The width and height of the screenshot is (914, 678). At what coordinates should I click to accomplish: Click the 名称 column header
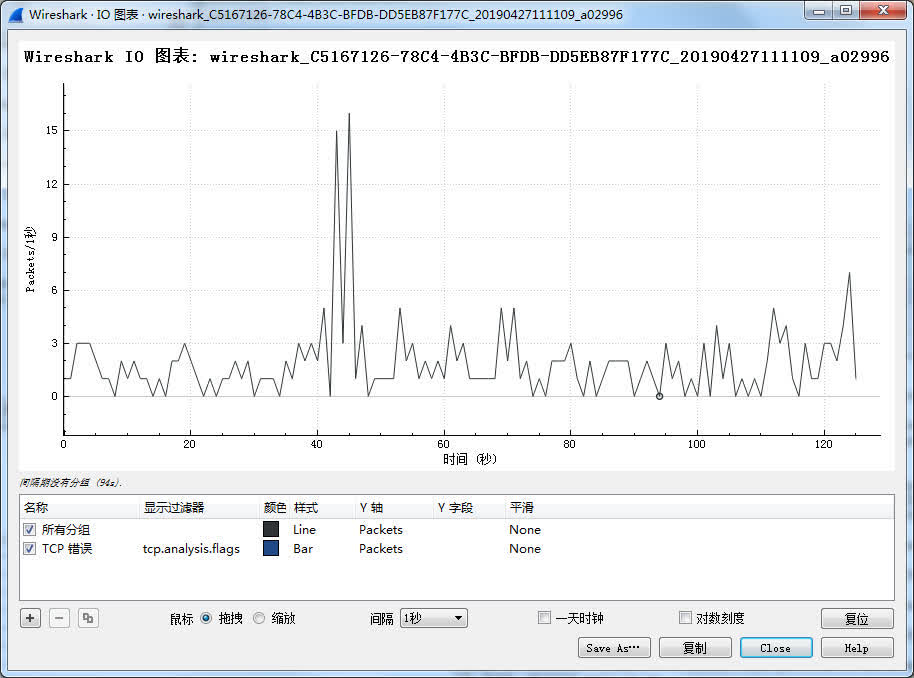tap(36, 508)
